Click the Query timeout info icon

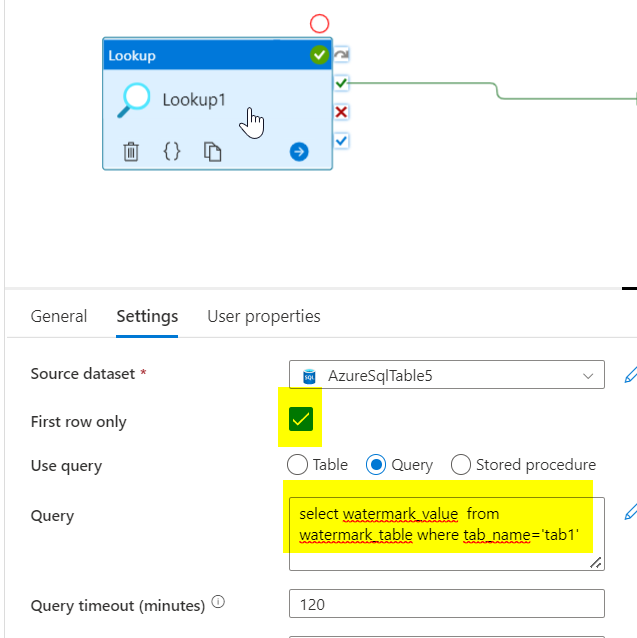pyautogui.click(x=218, y=603)
